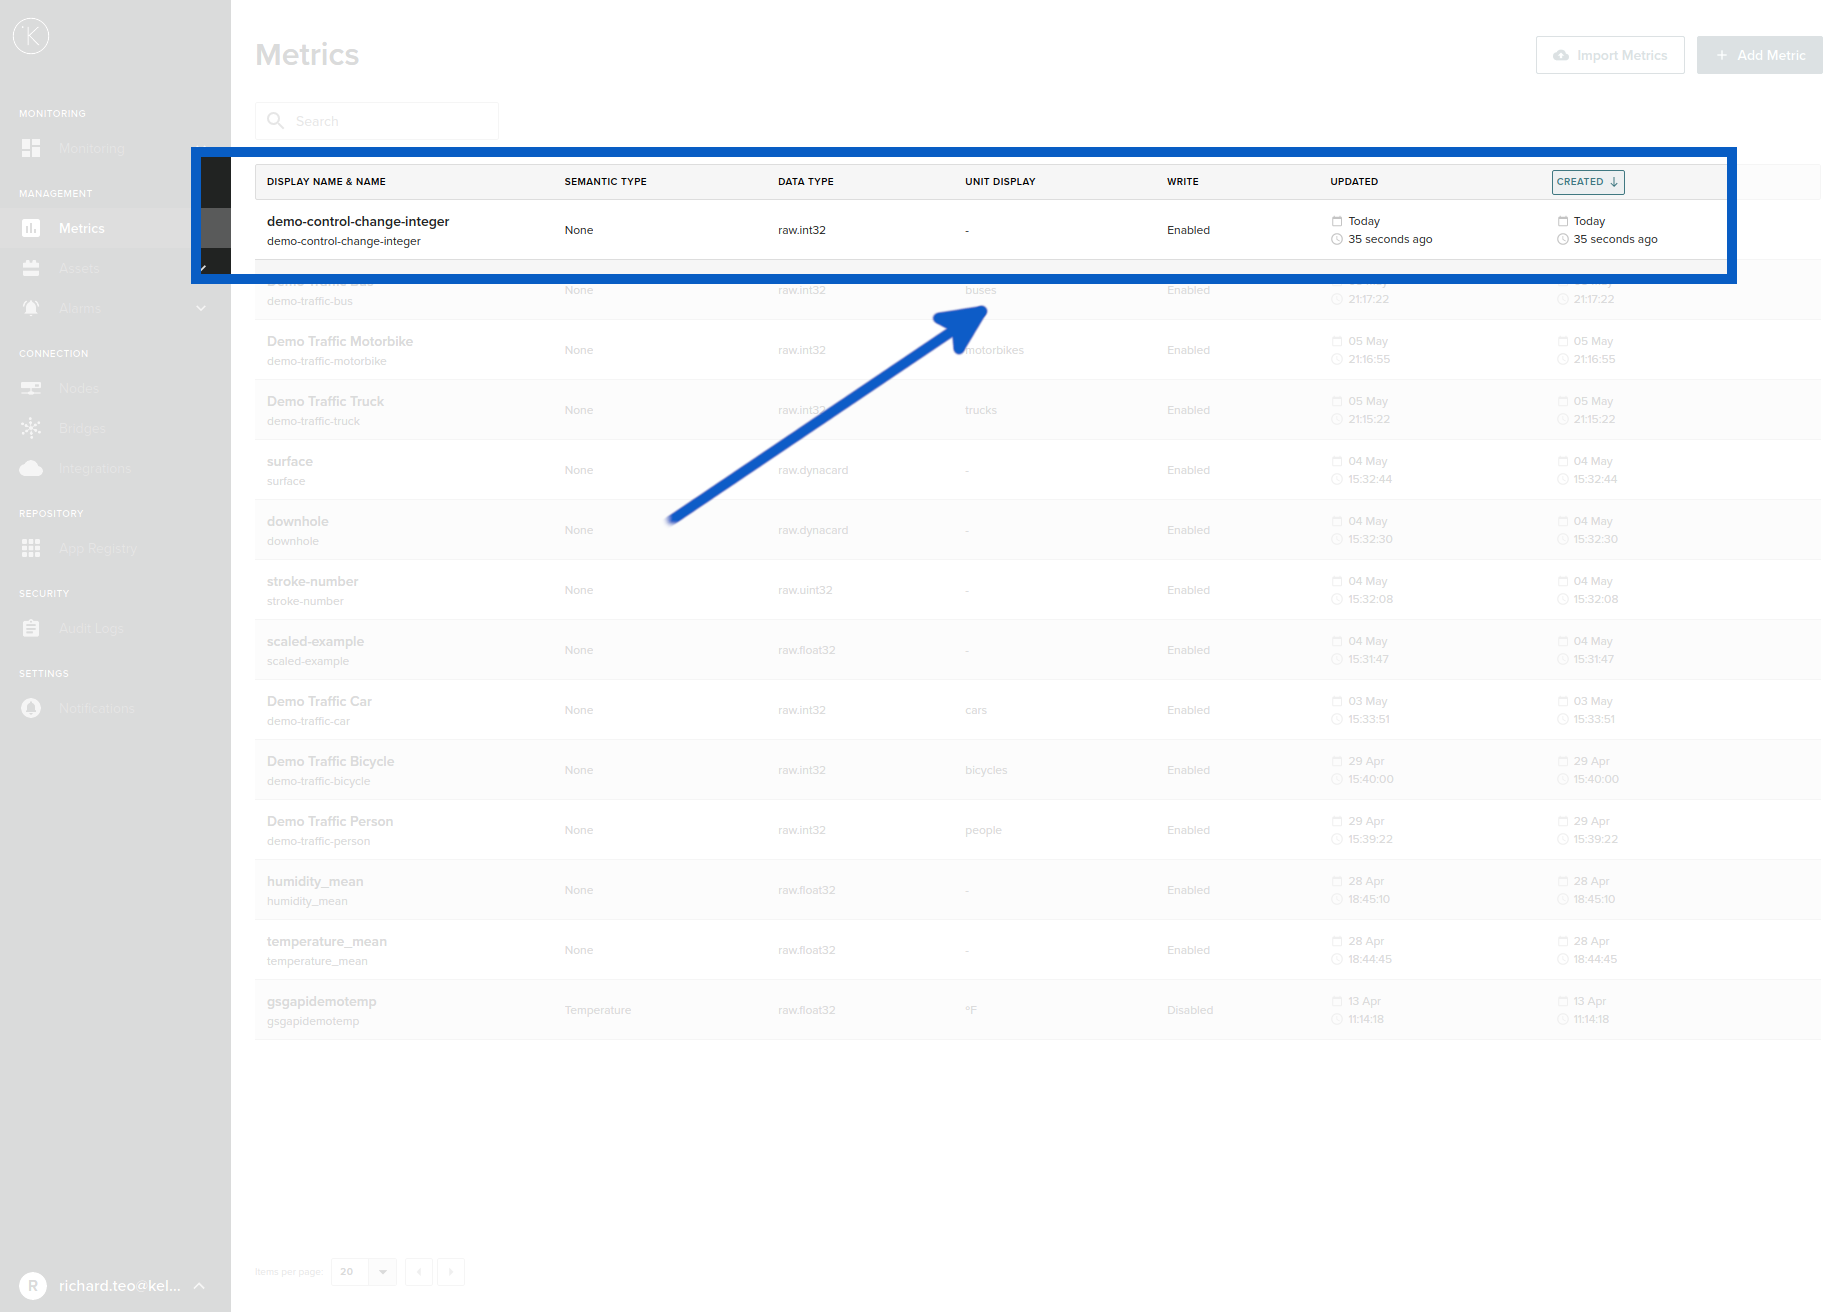Select the Monitoring icon in the sidebar
Image resolution: width=1845 pixels, height=1312 pixels.
(x=31, y=148)
